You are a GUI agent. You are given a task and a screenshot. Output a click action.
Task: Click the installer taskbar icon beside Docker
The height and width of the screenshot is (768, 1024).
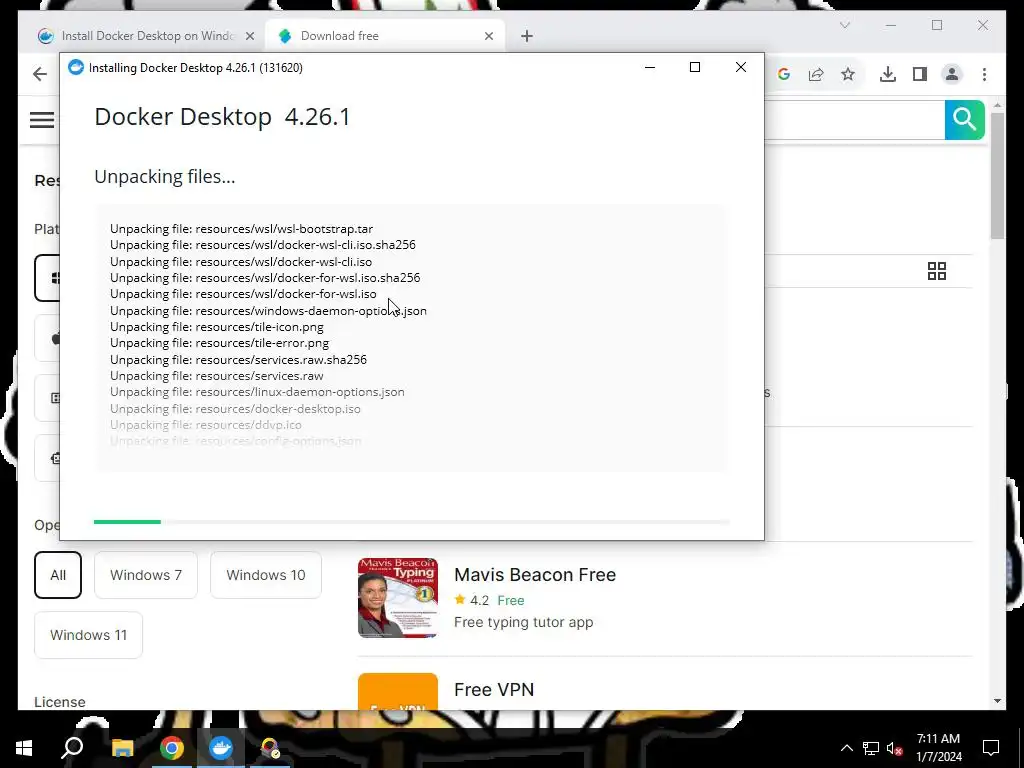[270, 748]
